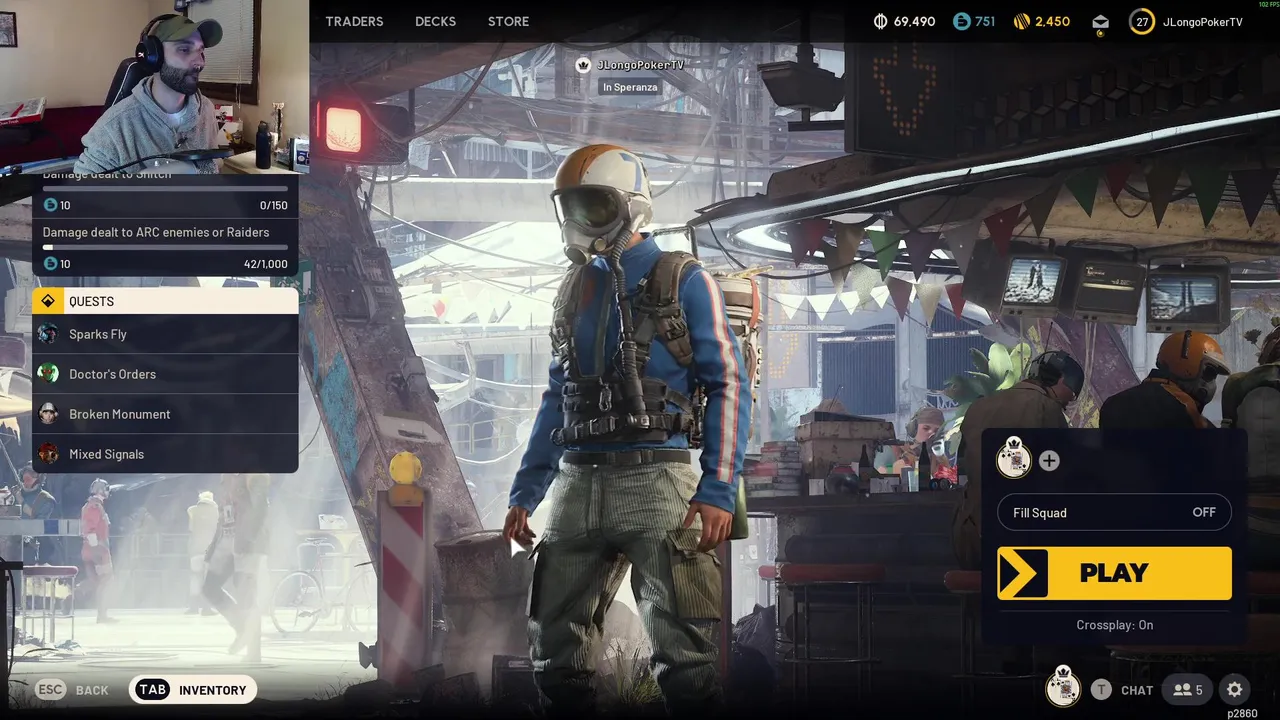The image size is (1280, 720).
Task: Open the Mixed Signals quest
Action: pyautogui.click(x=165, y=454)
